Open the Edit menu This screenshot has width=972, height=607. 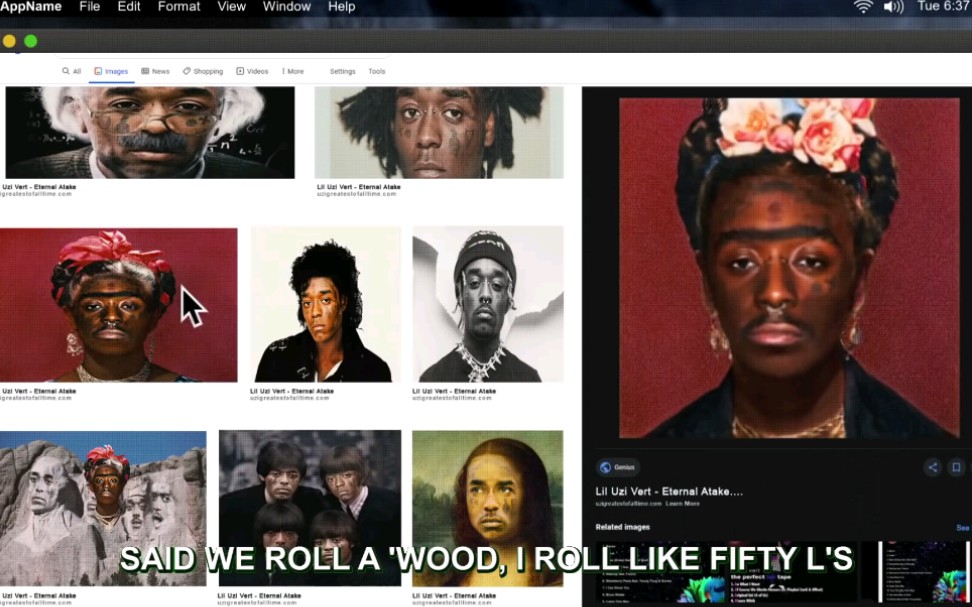click(x=129, y=7)
